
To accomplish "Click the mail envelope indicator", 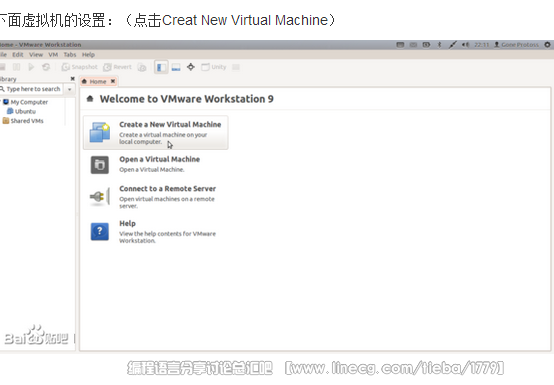I will point(413,45).
